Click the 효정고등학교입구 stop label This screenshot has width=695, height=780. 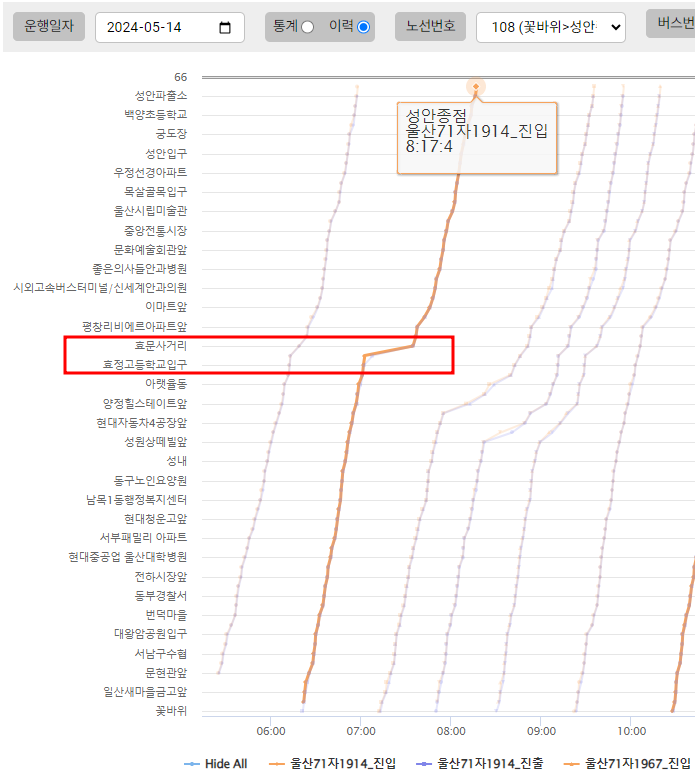pos(145,364)
